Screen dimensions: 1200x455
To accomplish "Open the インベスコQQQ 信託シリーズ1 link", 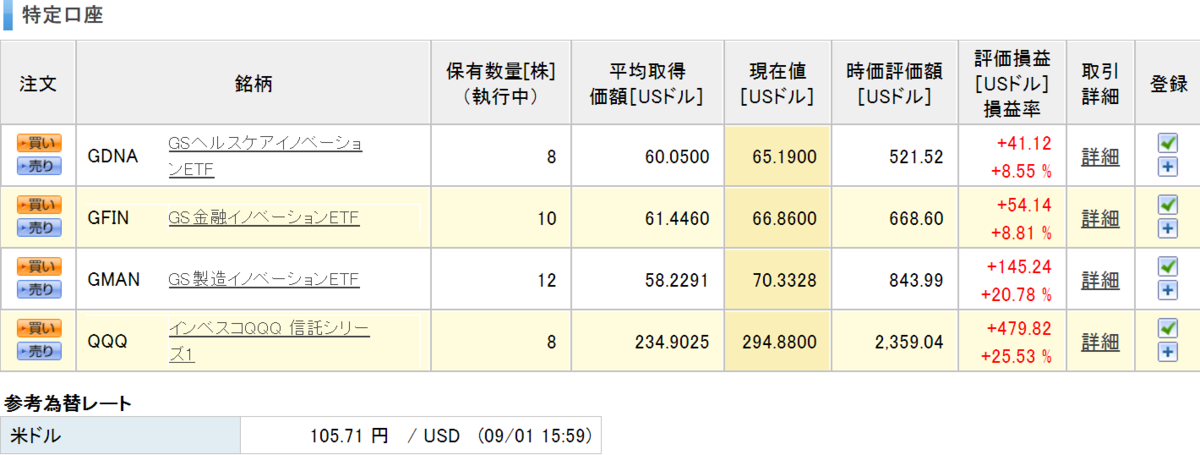I will click(x=269, y=342).
